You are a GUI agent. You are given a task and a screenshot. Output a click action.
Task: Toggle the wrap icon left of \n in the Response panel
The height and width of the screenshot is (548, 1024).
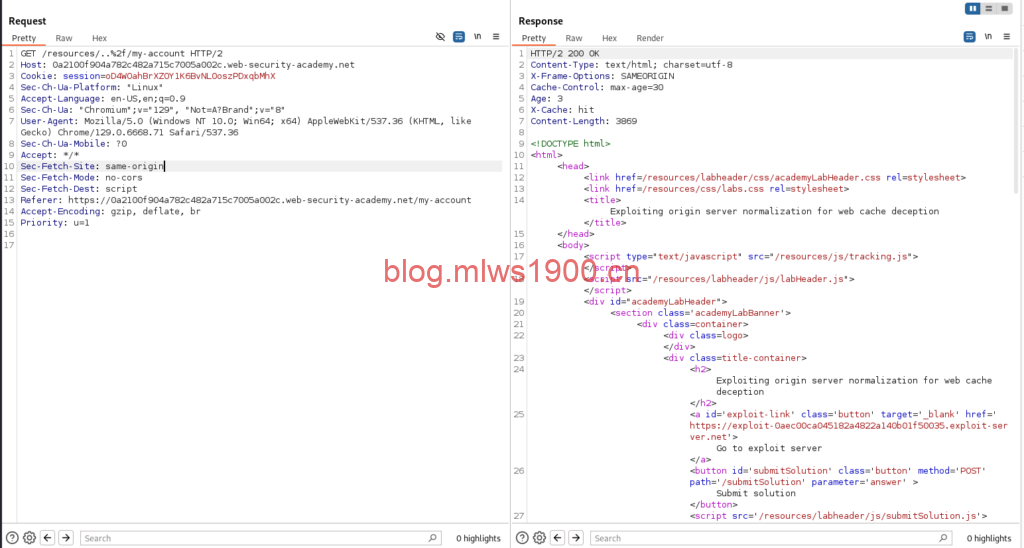970,37
